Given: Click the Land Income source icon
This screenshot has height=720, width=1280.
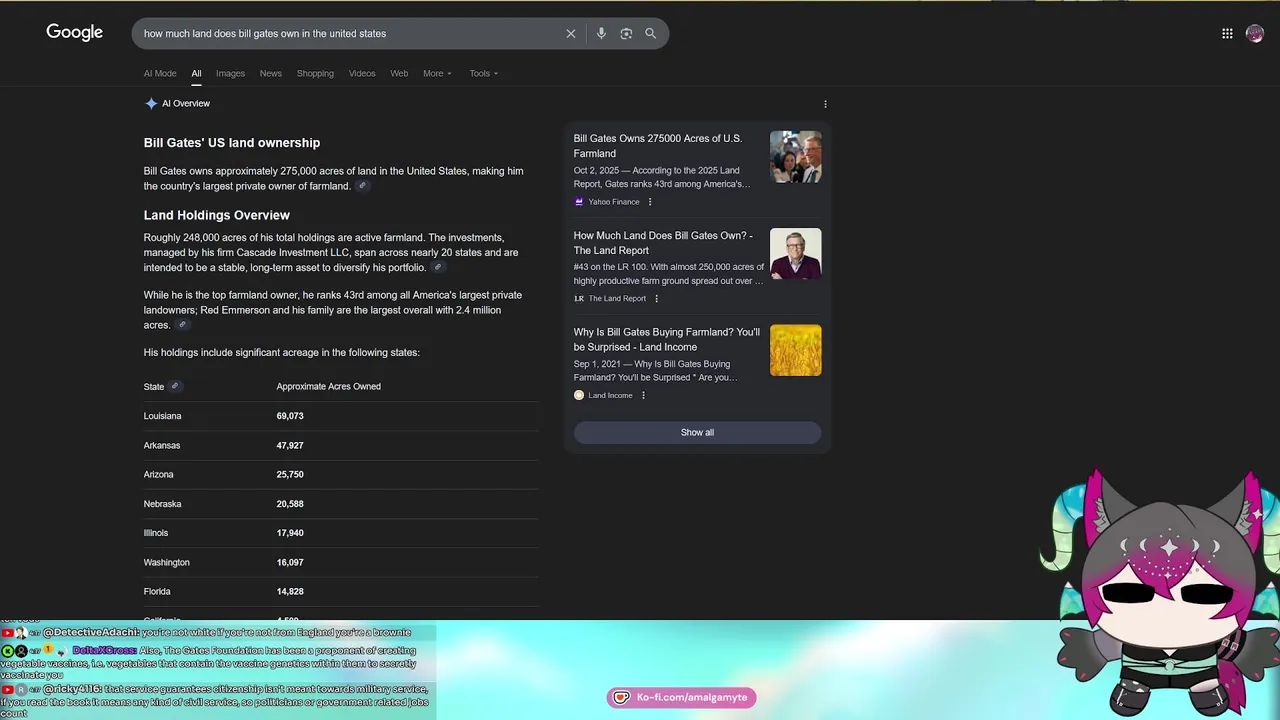Looking at the screenshot, I should point(579,395).
